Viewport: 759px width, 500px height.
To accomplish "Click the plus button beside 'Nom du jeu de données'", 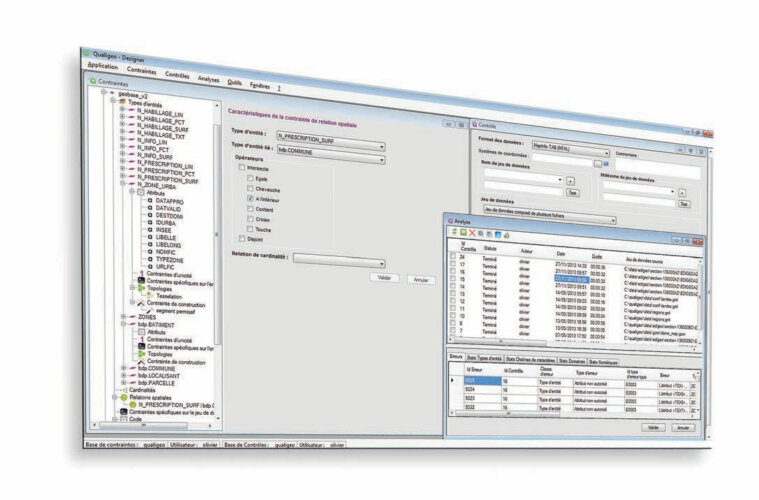I will click(571, 181).
